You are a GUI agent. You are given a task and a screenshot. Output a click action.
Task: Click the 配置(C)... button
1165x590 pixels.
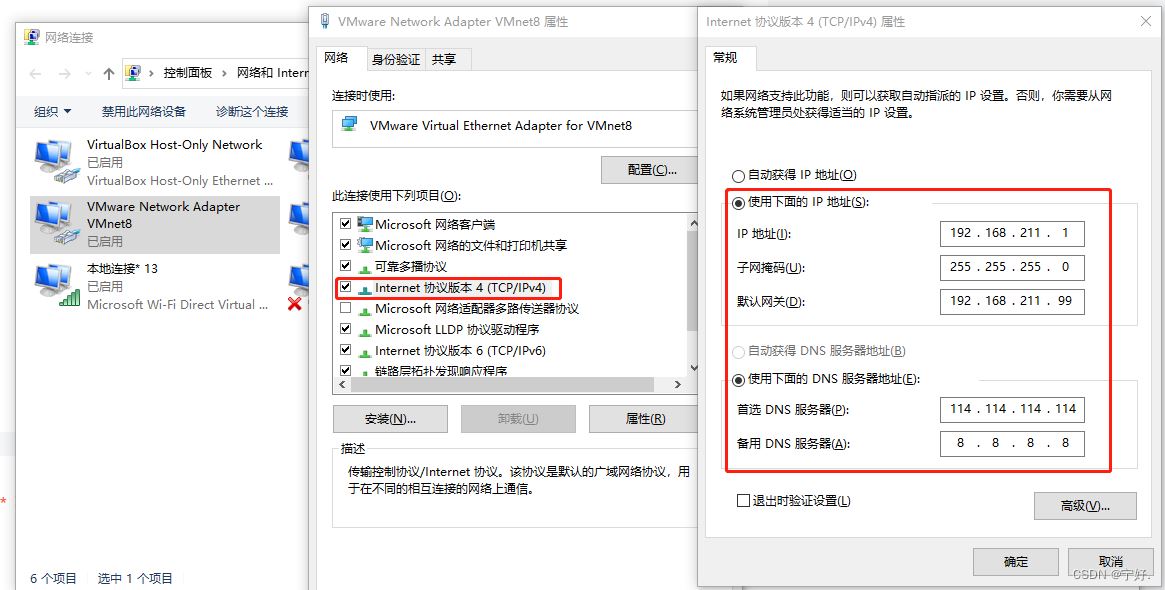coord(652,170)
